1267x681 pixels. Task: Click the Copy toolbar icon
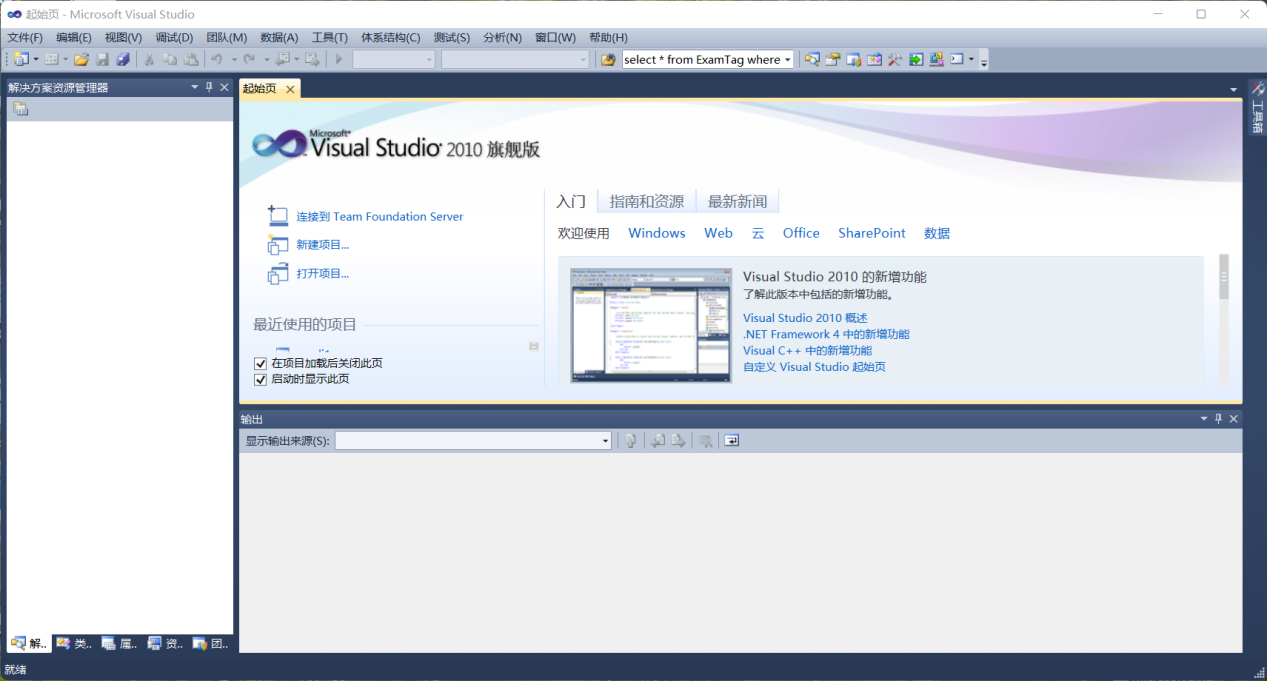click(170, 59)
